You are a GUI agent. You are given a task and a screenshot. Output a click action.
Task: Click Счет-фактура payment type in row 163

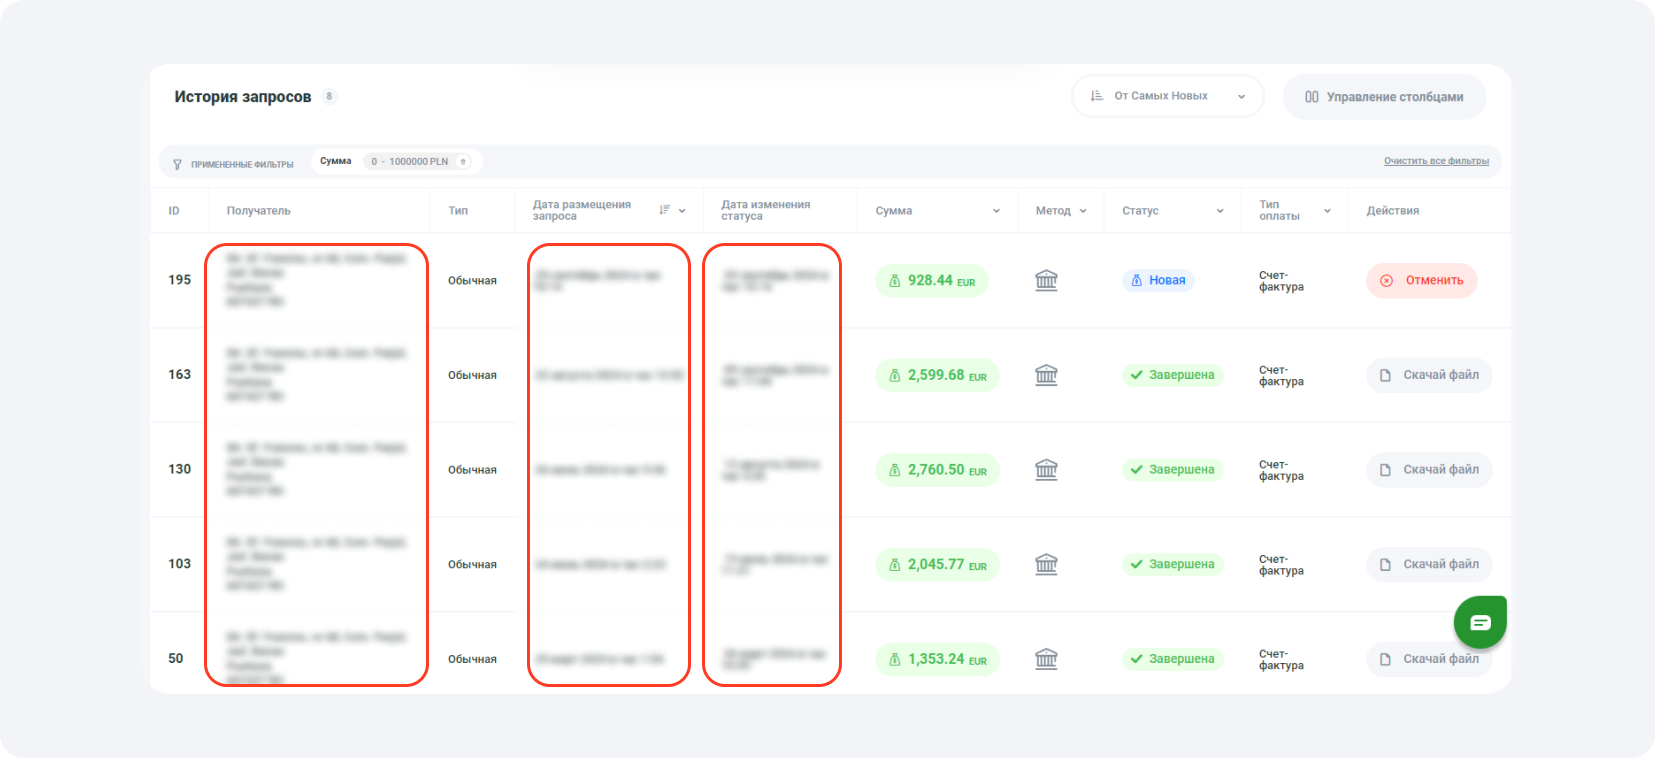tap(1281, 376)
